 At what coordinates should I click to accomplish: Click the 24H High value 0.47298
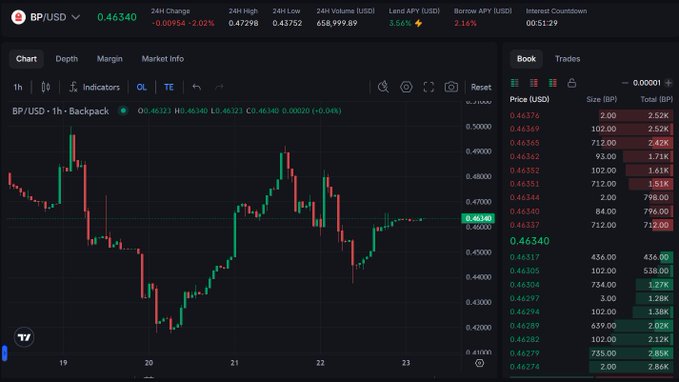point(243,23)
